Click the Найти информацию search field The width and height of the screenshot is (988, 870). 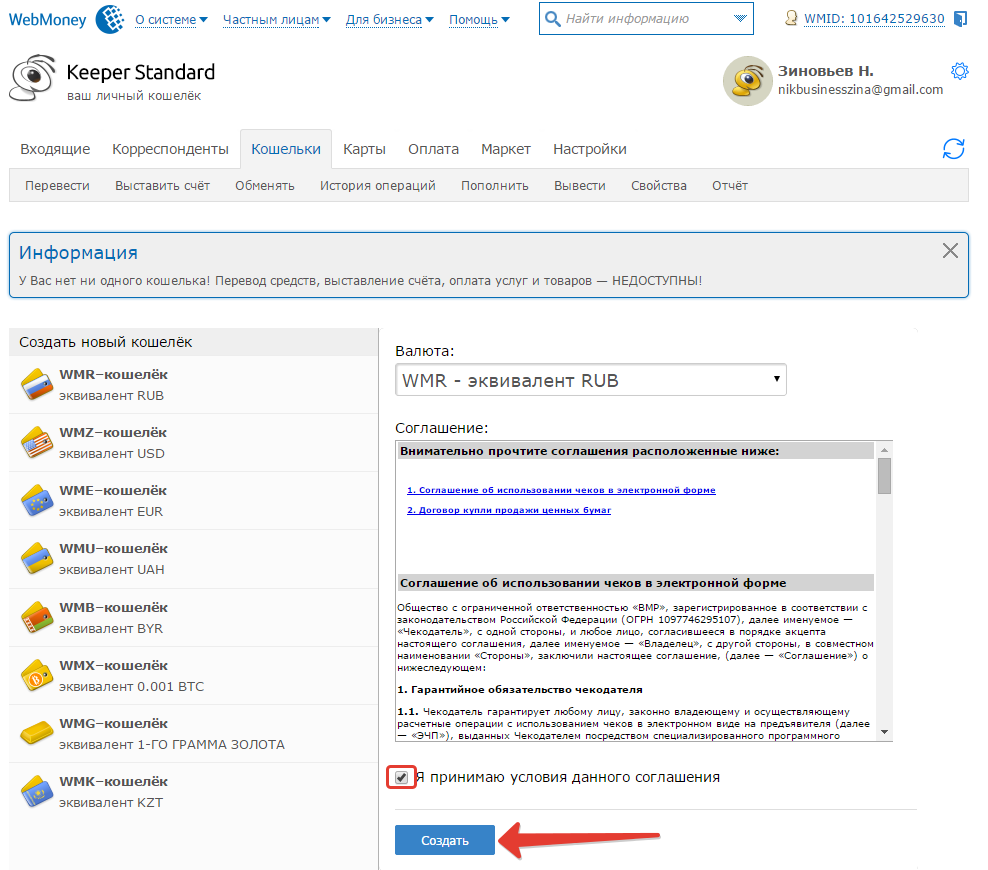click(646, 19)
